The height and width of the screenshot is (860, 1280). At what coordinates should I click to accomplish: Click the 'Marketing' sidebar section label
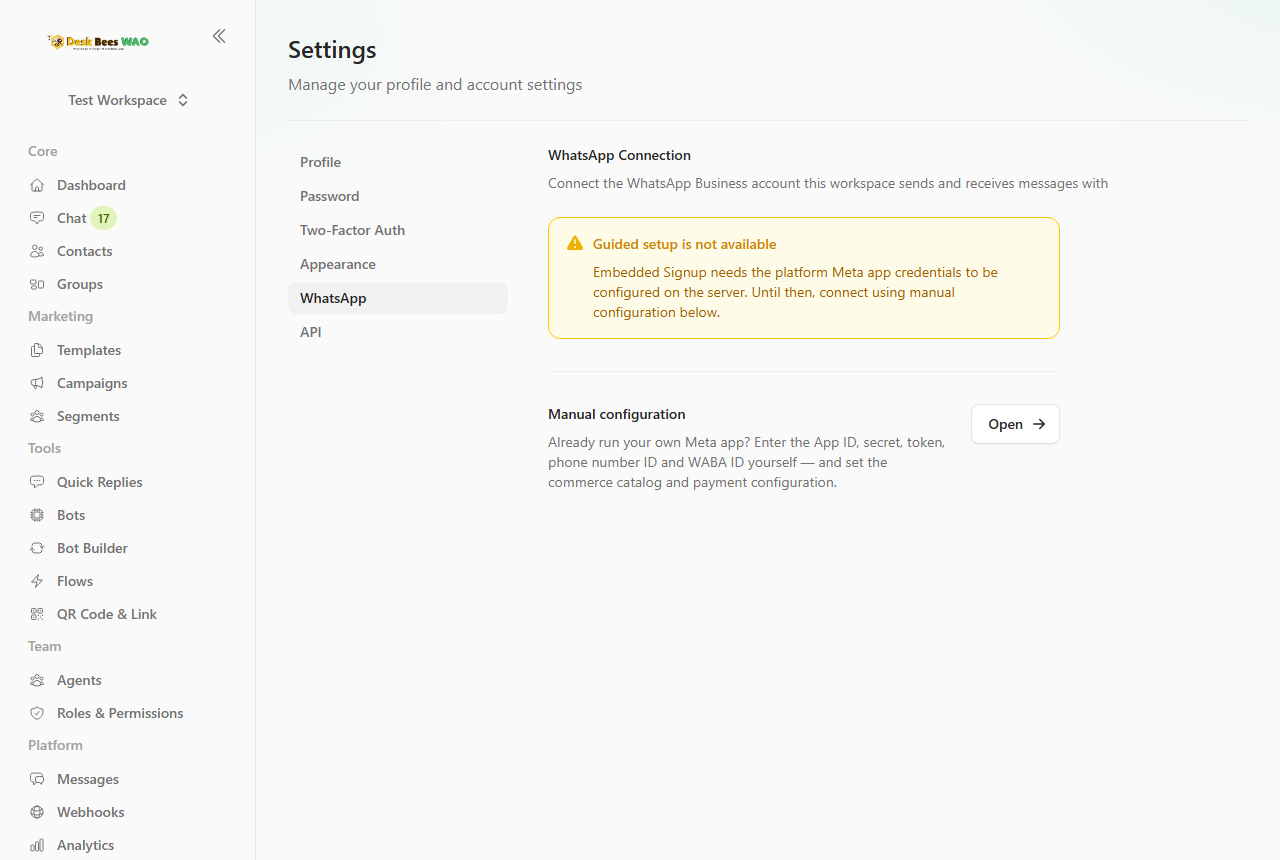point(60,316)
